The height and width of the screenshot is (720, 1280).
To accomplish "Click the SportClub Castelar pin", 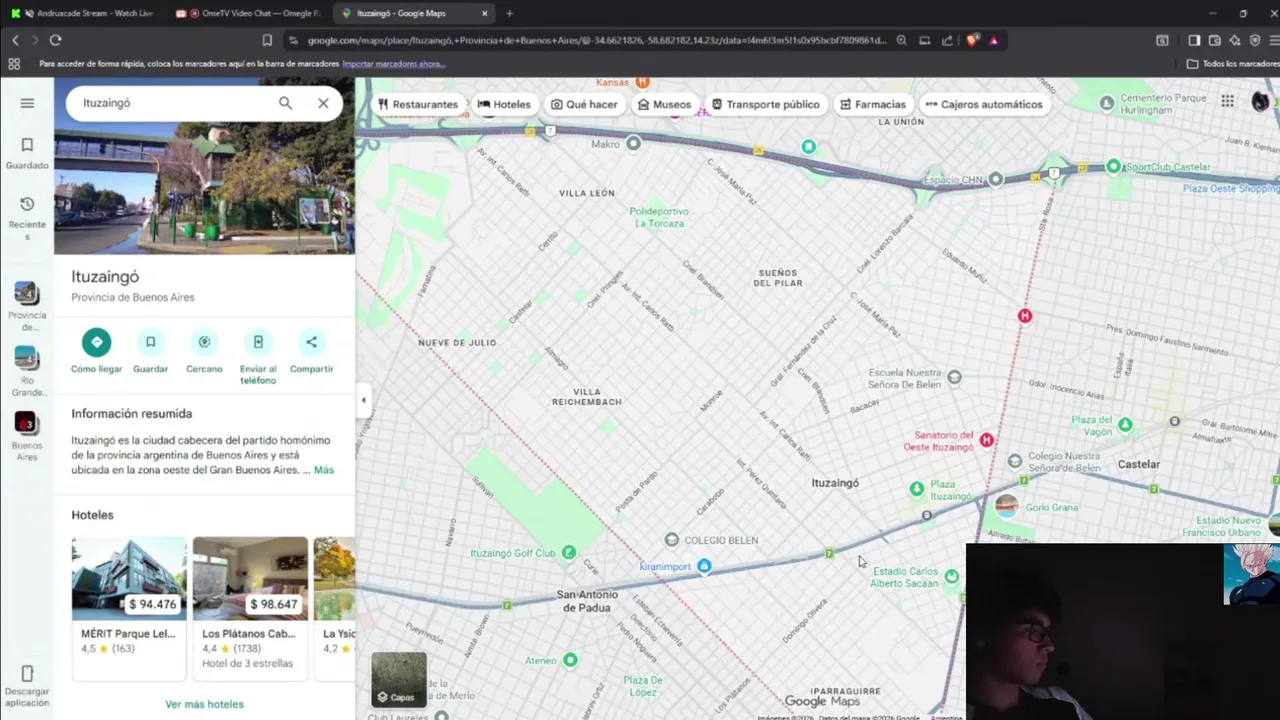I will [x=1113, y=167].
